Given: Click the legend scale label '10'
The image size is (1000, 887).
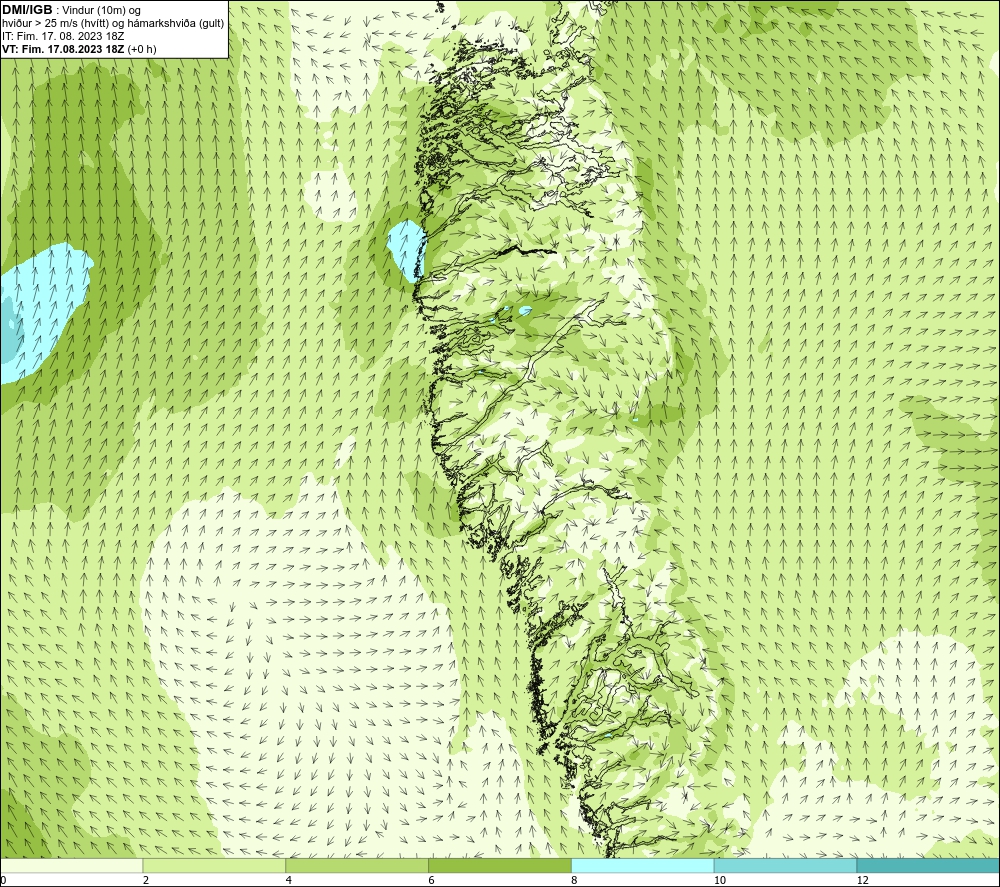Looking at the screenshot, I should click(720, 880).
